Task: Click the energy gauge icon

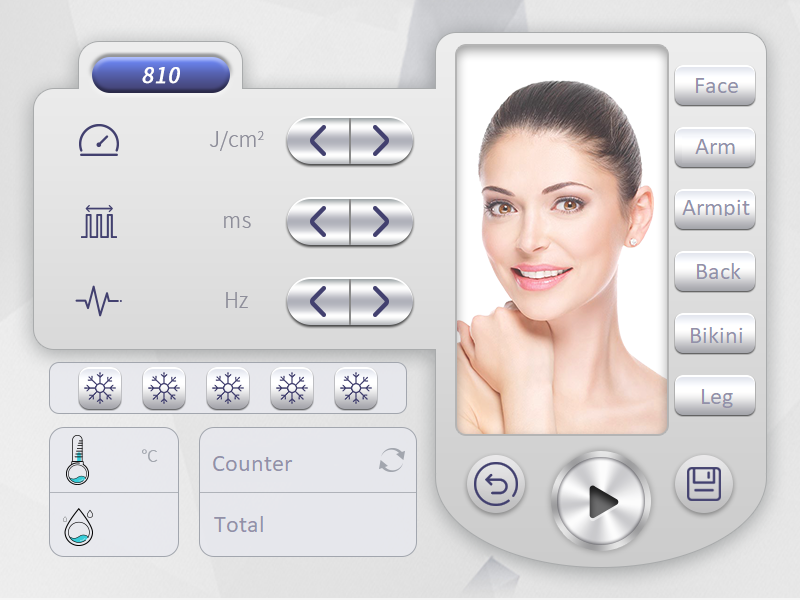Action: coord(97,140)
